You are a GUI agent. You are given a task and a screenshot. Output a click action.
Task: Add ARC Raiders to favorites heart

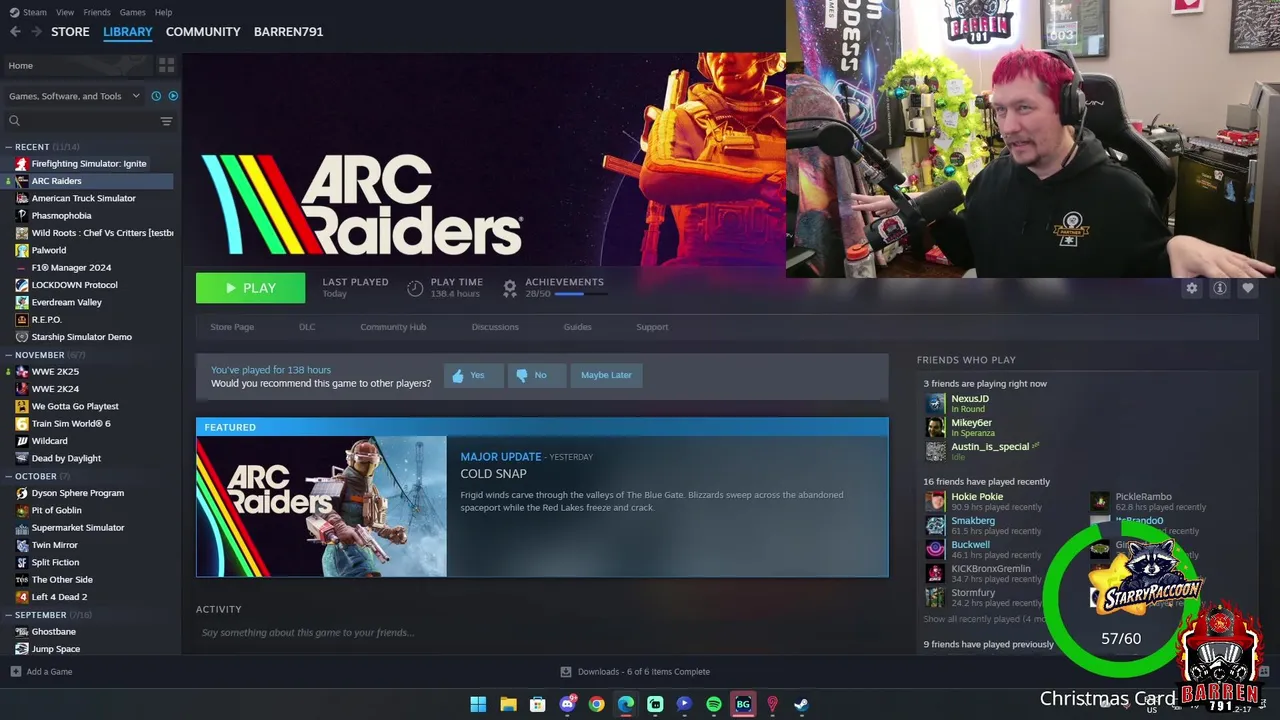pyautogui.click(x=1247, y=288)
